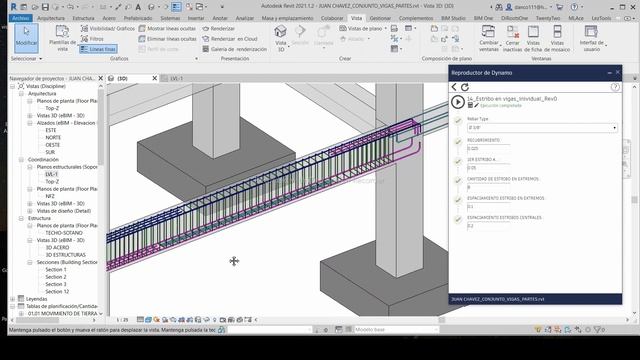This screenshot has width=640, height=360.
Task: Open the Revit application home icon
Action: tap(13, 7)
